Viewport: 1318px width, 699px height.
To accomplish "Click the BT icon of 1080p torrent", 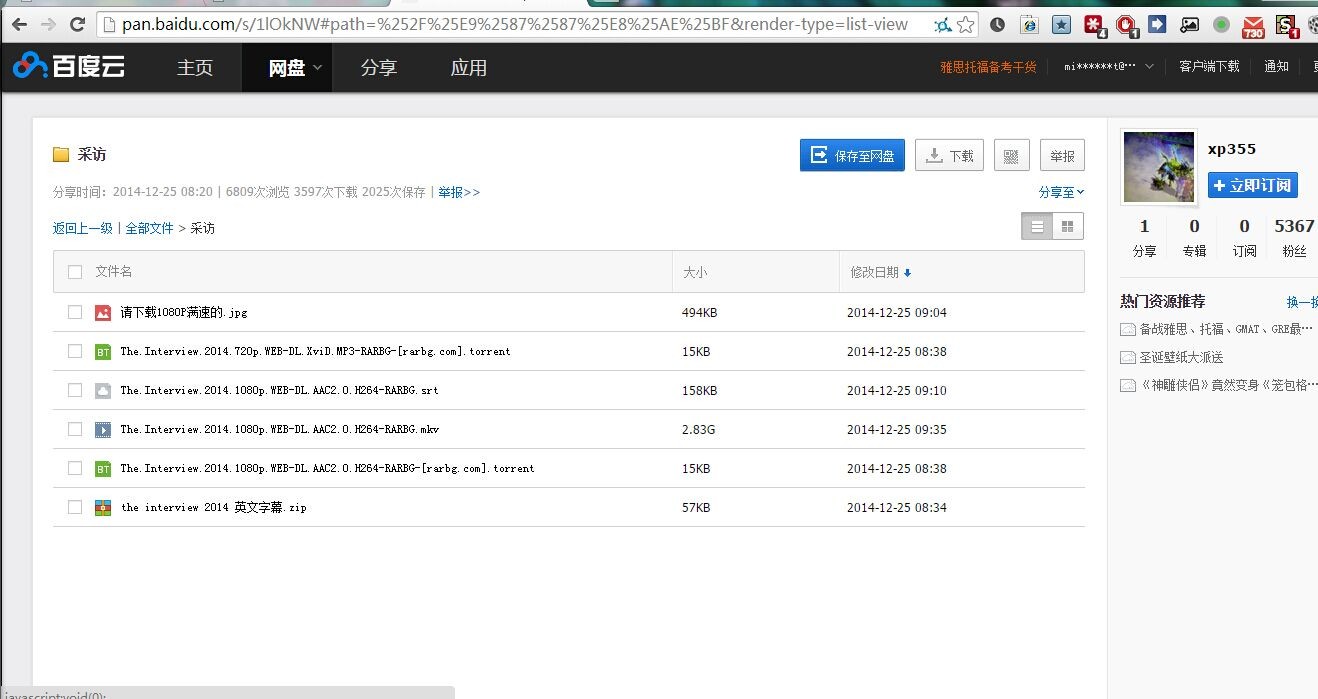I will [x=102, y=468].
